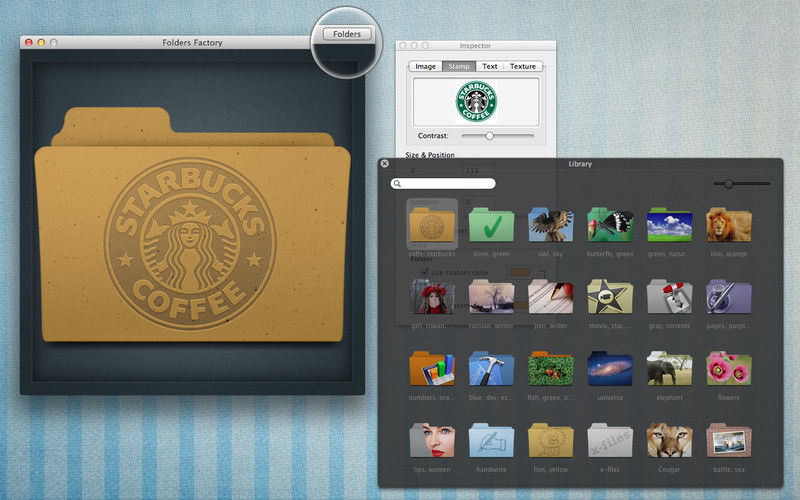Pick the 'Cougar' folder icon
Screen dimensions: 800x500
[669, 440]
